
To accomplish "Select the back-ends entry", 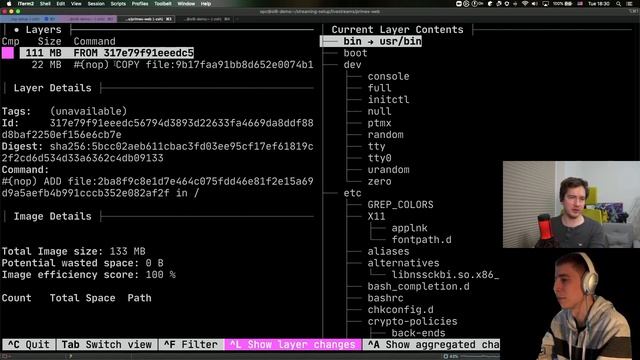I will click(418, 333).
